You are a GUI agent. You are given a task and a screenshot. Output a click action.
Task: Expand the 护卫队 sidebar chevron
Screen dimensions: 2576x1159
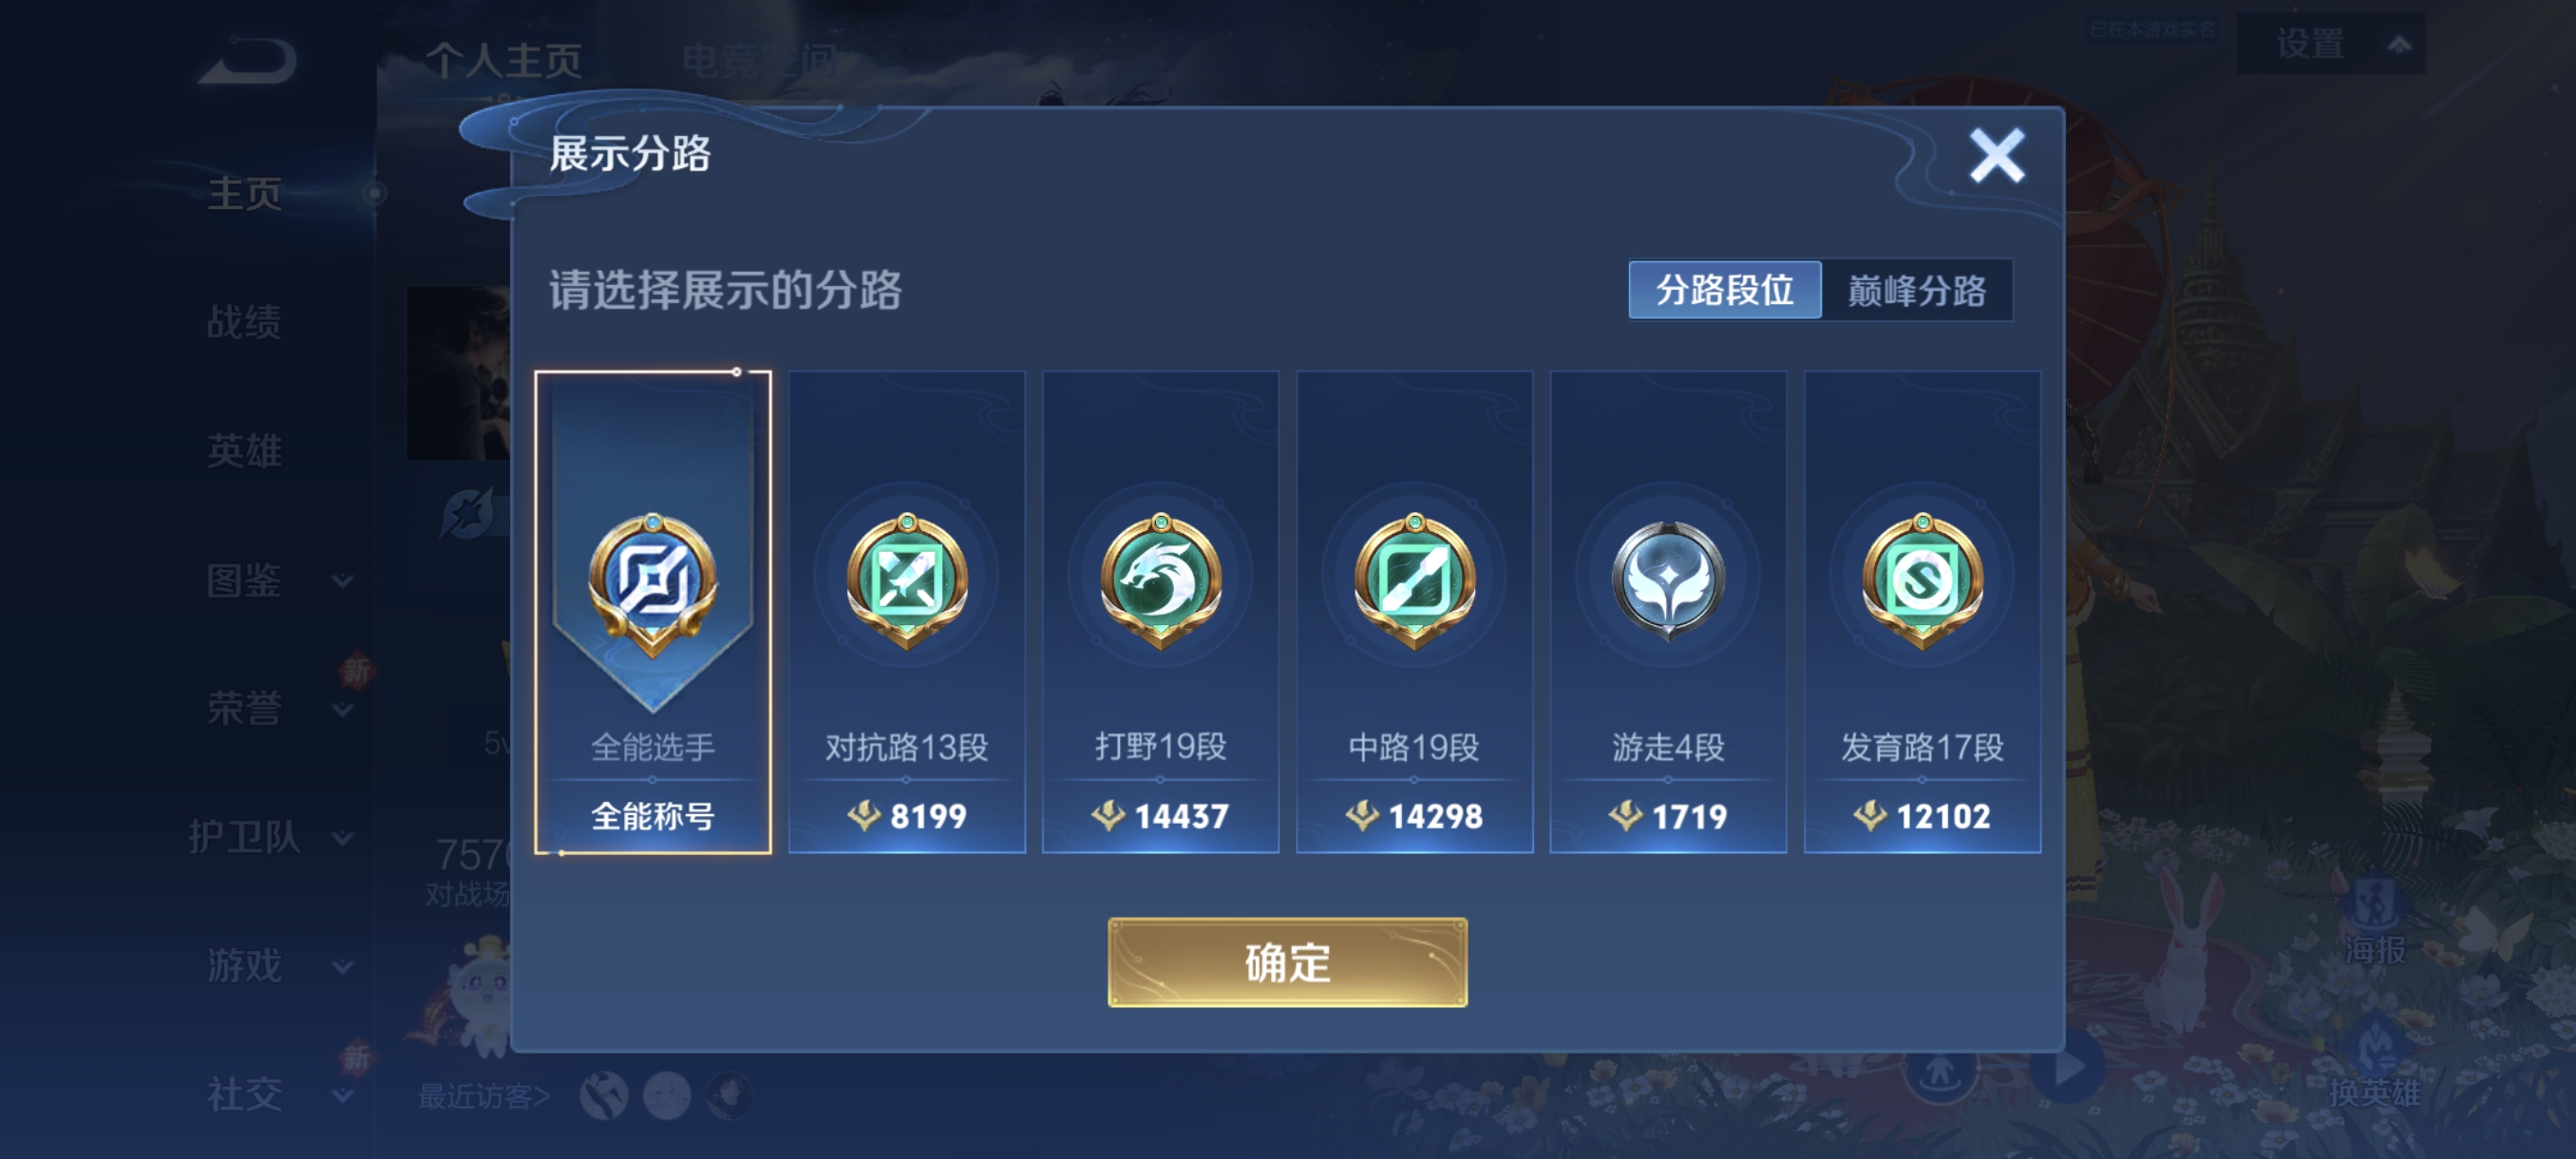click(x=341, y=838)
